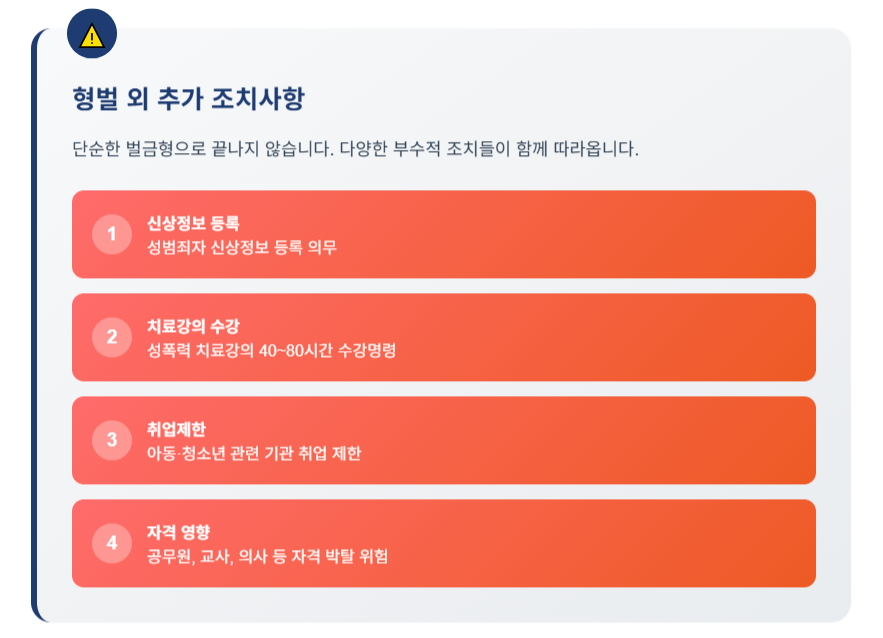The width and height of the screenshot is (883, 638).
Task: Click empty area of first red card
Action: point(563,234)
